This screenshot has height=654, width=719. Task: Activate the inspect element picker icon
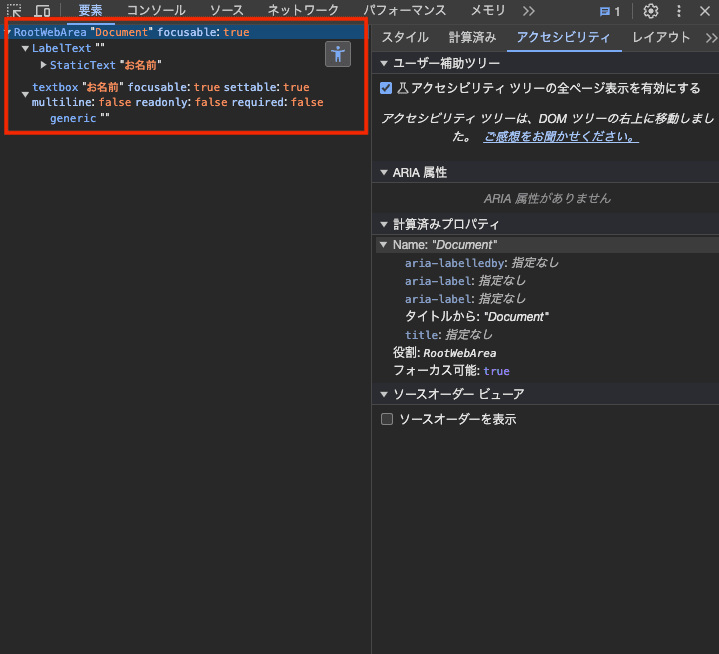[14, 10]
